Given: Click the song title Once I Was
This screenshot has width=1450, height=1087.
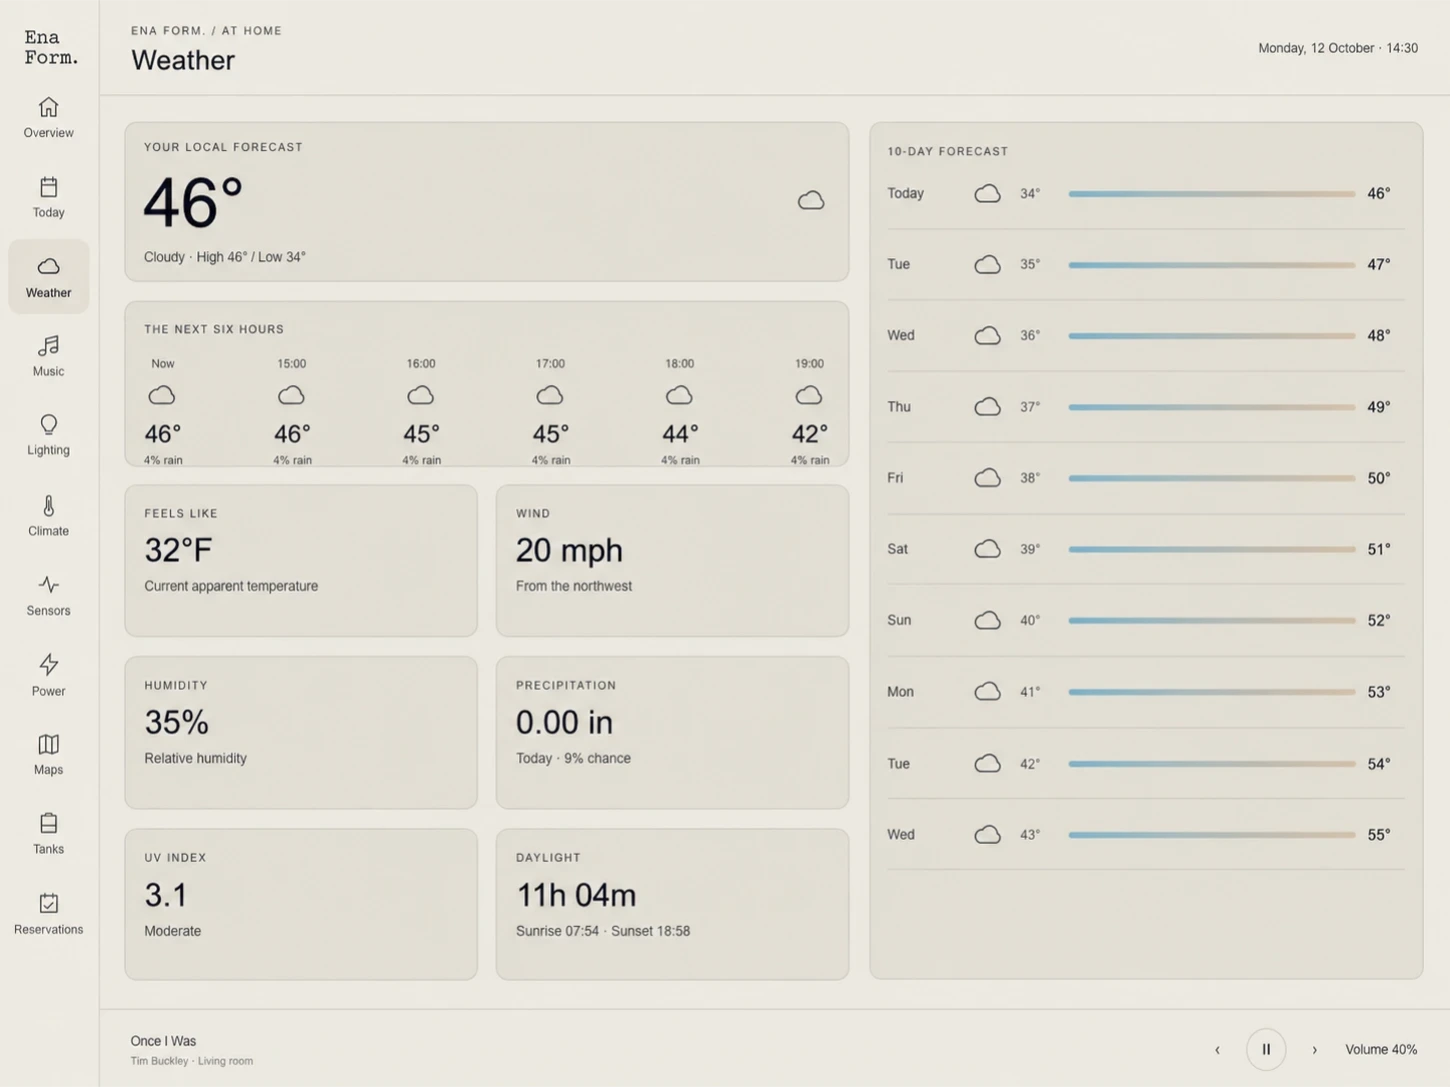Looking at the screenshot, I should 163,1041.
